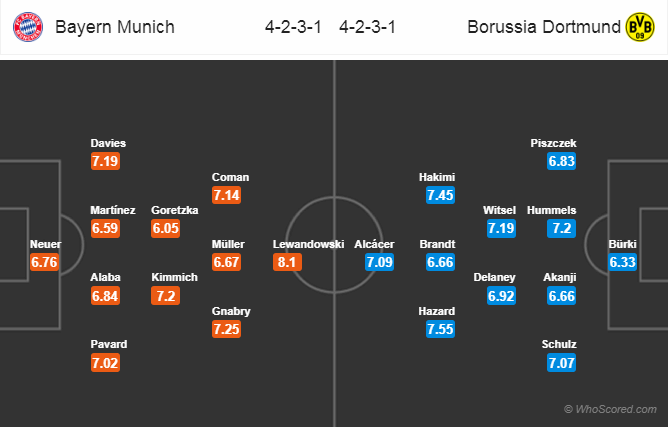Select the Kimmich player name
668x427 pixels.
pos(174,277)
